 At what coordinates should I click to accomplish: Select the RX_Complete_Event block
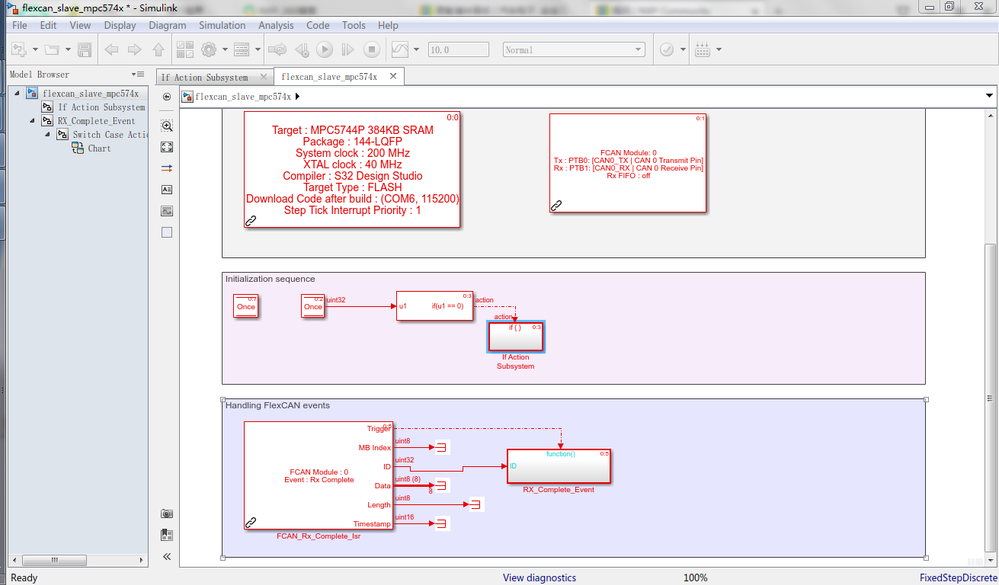(559, 466)
